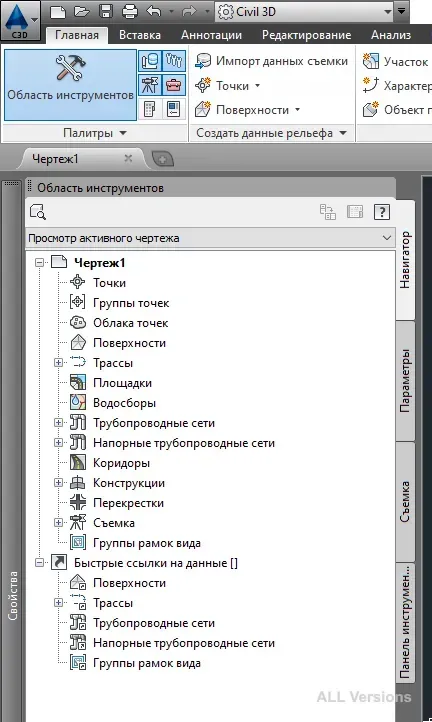432x722 pixels.
Task: Expand the Съемка tree node
Action: [58, 523]
